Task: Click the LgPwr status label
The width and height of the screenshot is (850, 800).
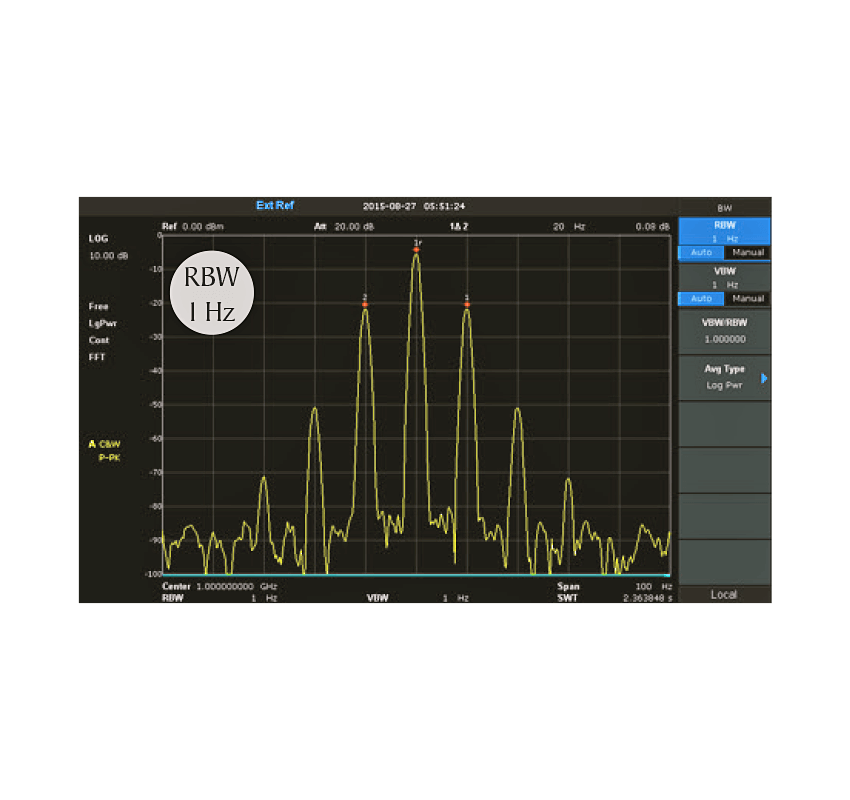Action: tap(102, 324)
